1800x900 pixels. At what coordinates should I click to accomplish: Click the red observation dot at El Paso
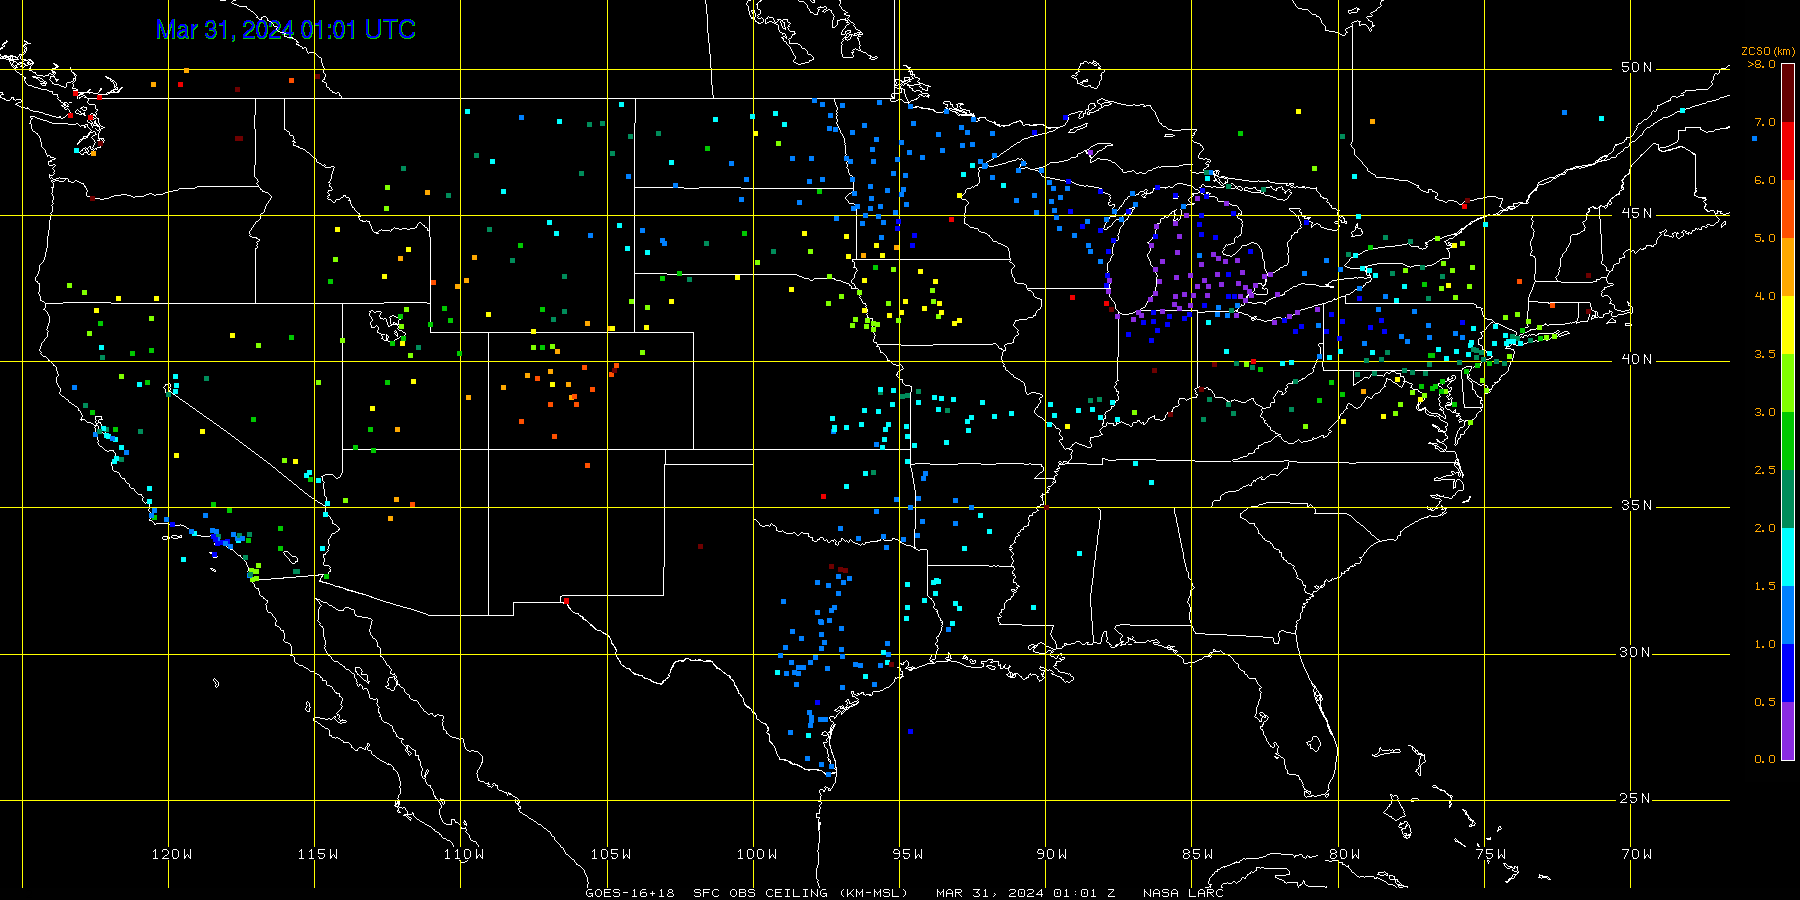tap(566, 601)
